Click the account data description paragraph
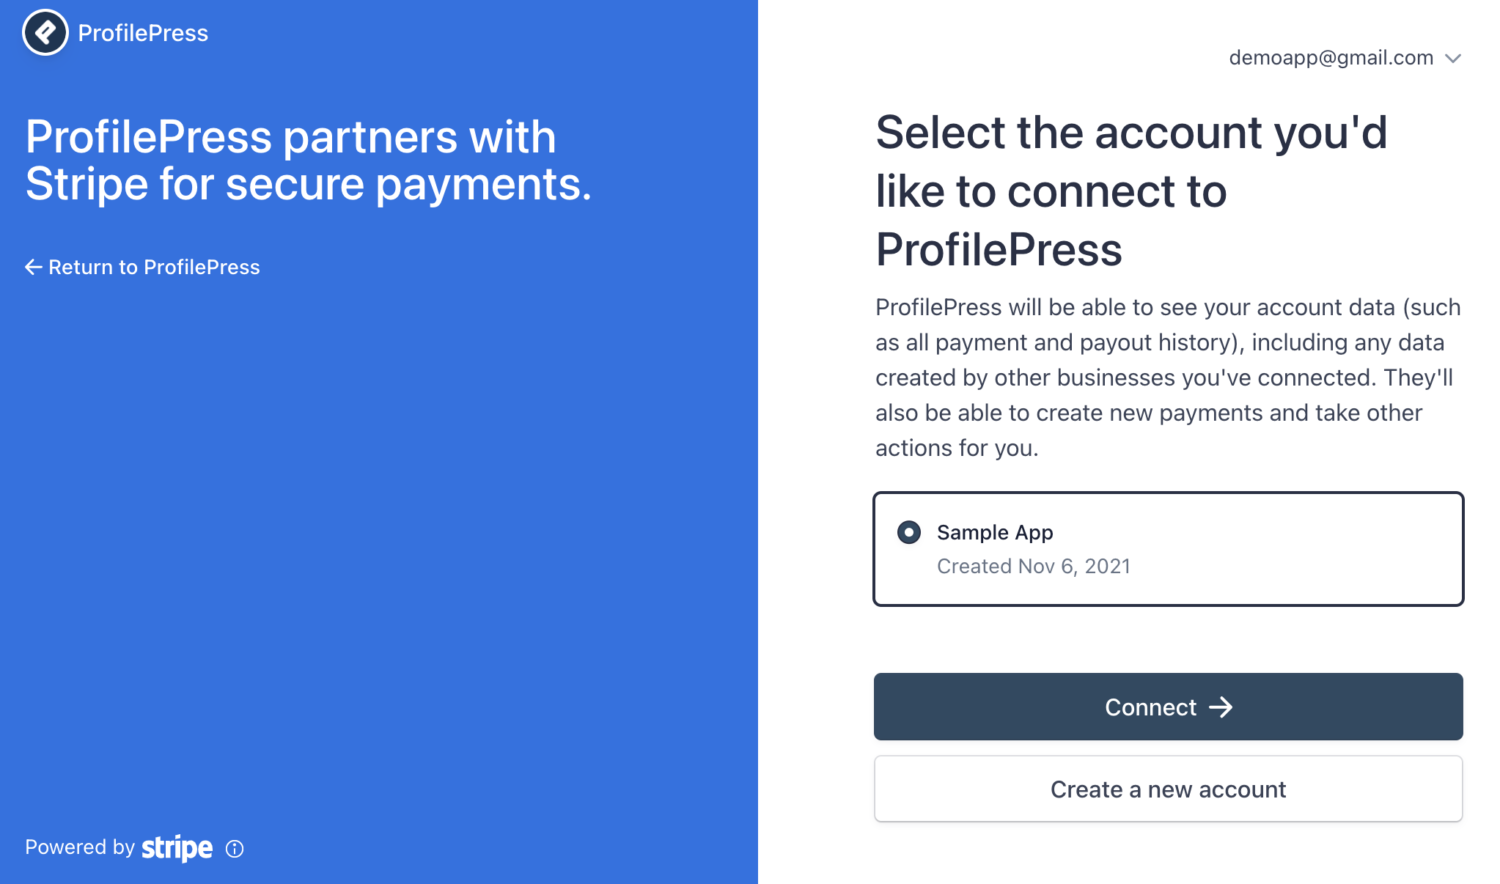 point(1168,377)
